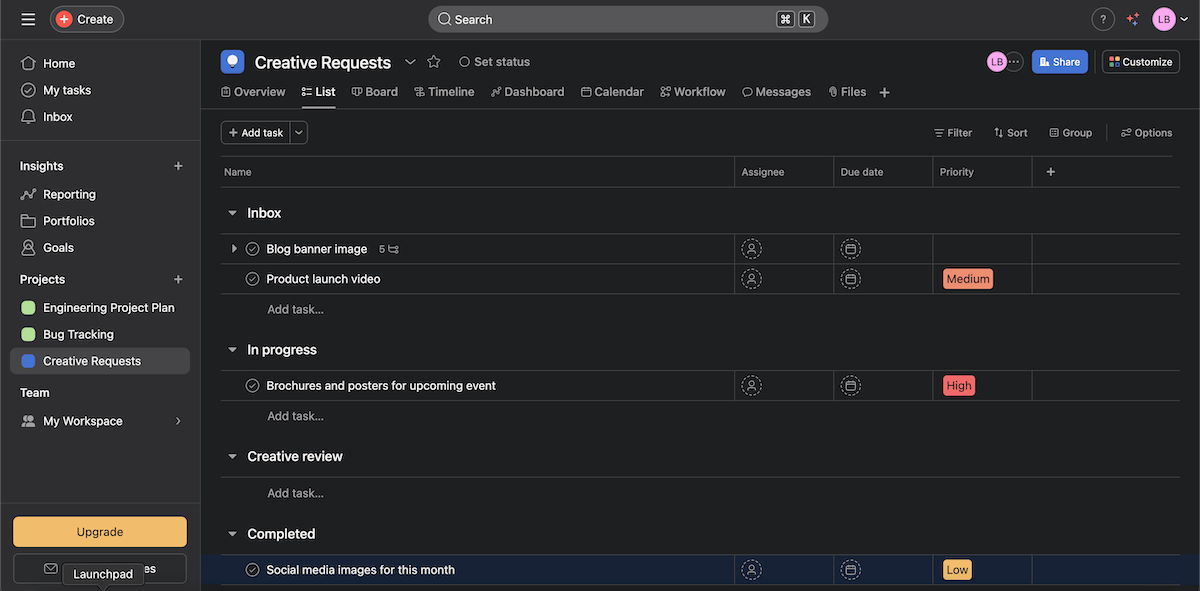The height and width of the screenshot is (591, 1200).
Task: Add a new tab with plus icon
Action: pyautogui.click(x=884, y=92)
